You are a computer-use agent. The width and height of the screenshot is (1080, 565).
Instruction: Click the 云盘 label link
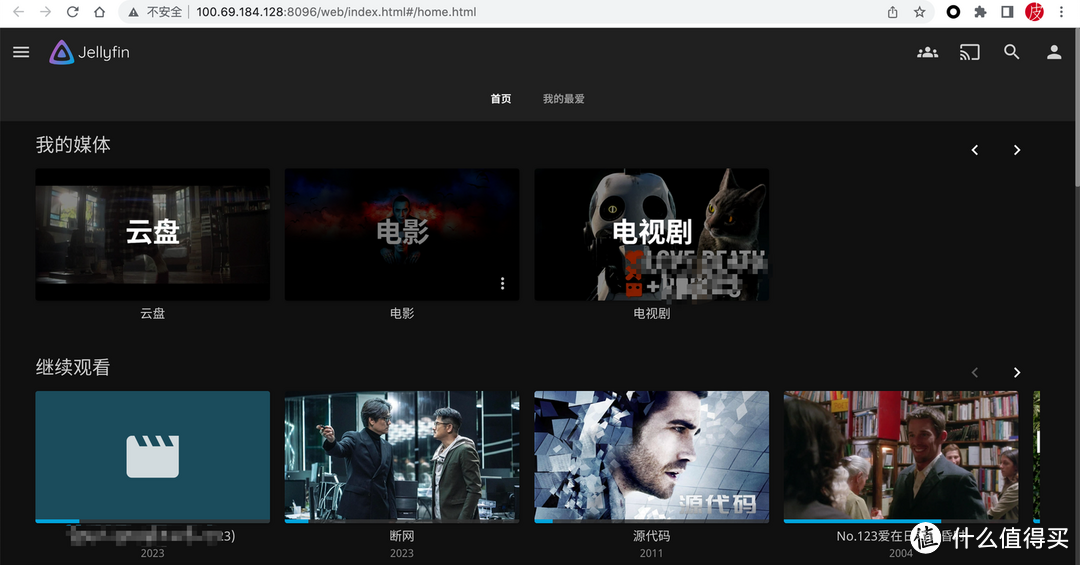pos(152,314)
